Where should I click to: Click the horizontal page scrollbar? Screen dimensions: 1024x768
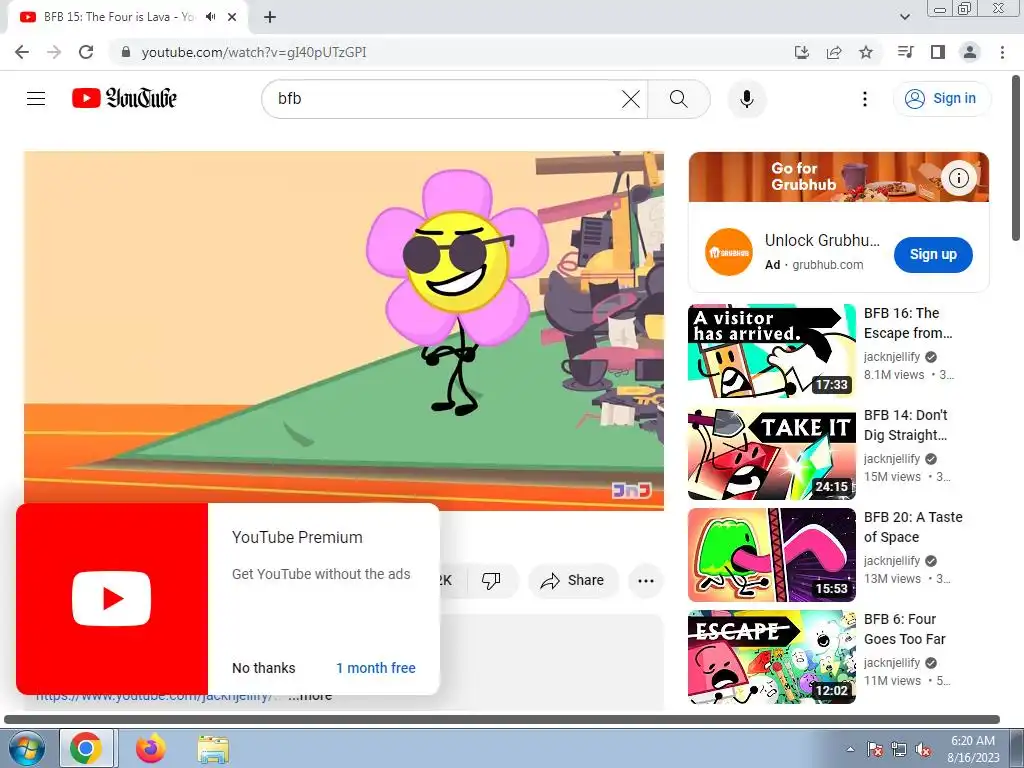tap(502, 719)
